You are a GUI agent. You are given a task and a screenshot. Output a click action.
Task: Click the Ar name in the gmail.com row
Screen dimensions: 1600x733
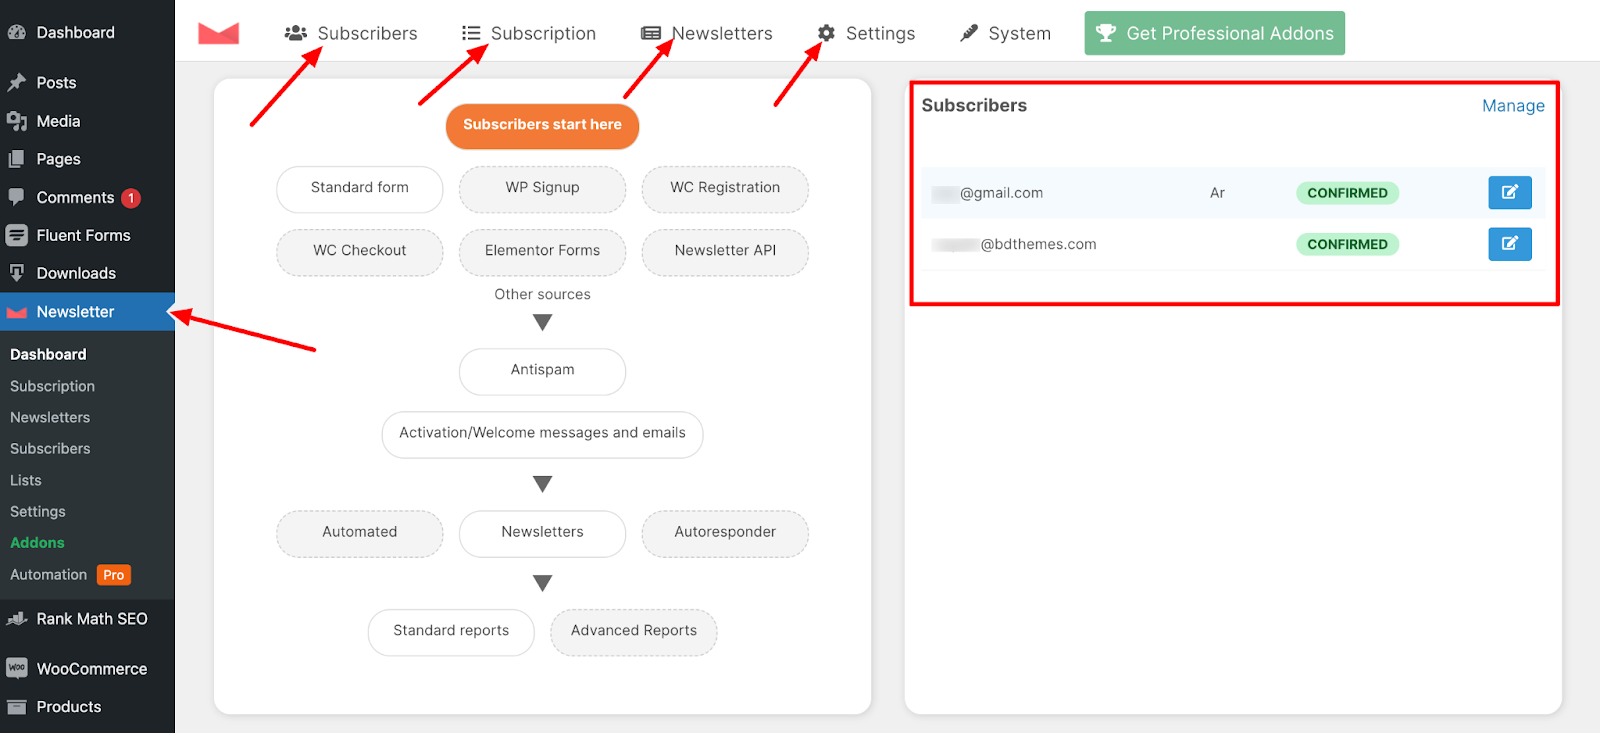pyautogui.click(x=1217, y=193)
